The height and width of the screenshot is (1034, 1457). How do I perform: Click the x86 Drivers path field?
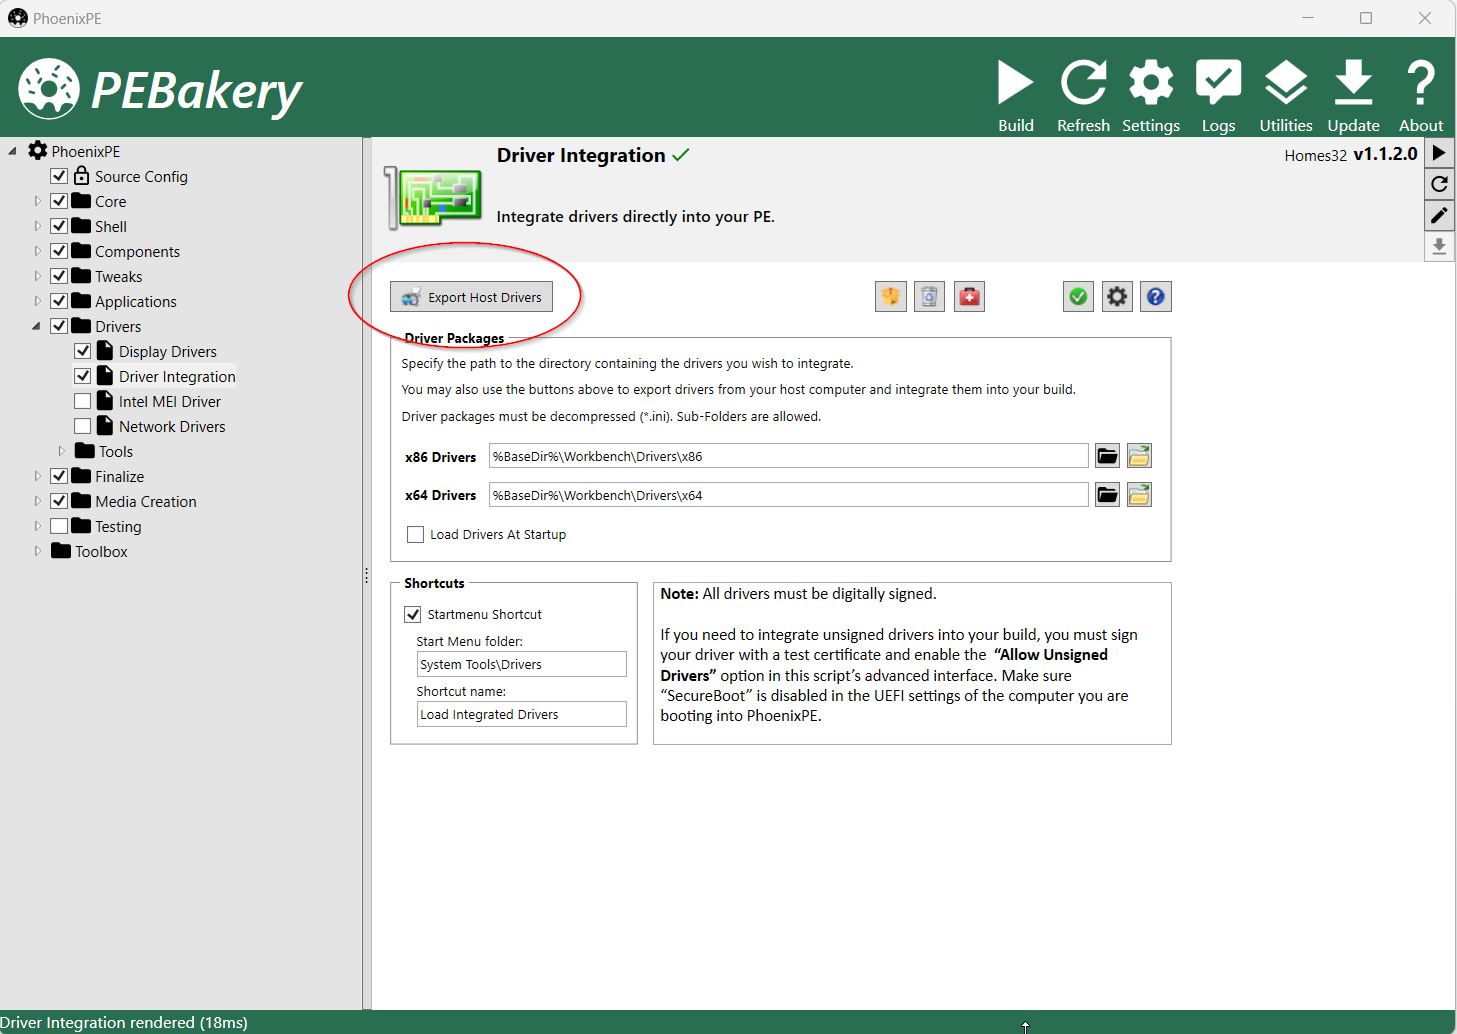coord(788,456)
